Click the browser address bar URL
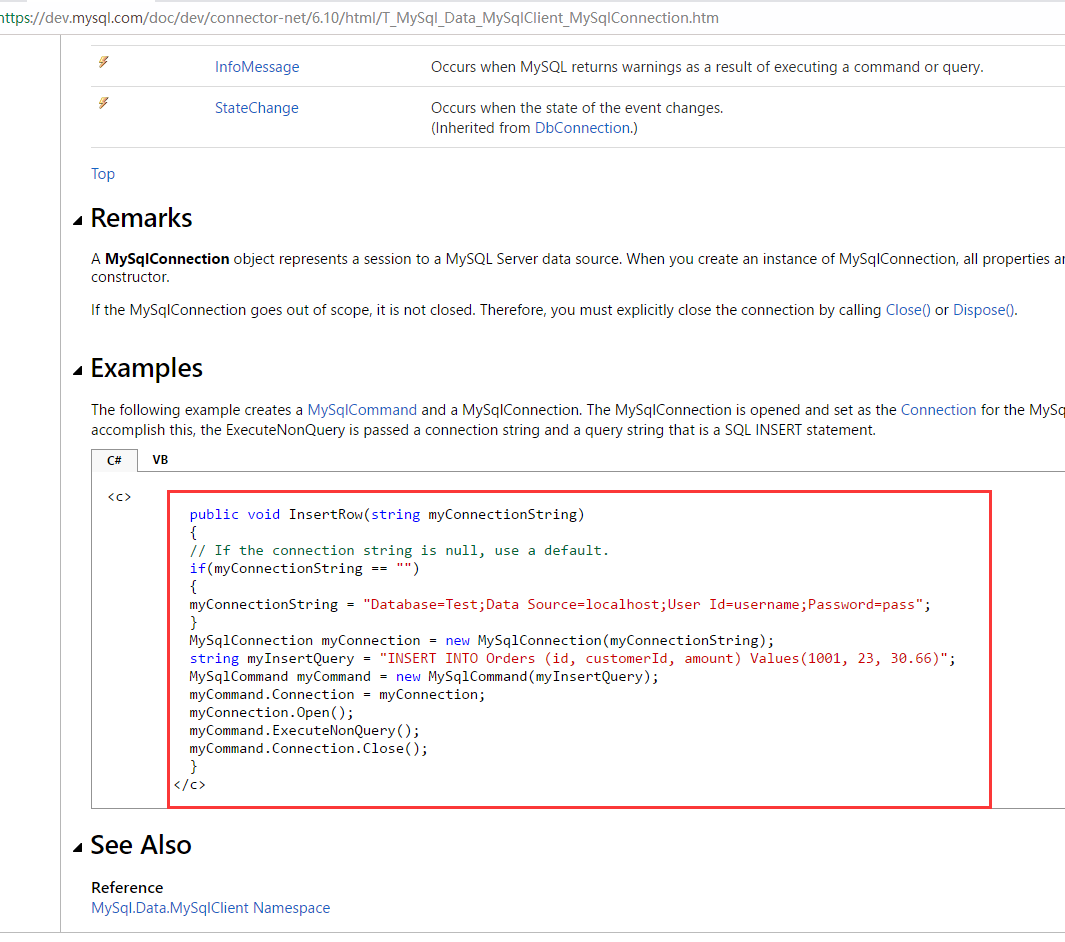1065x942 pixels. (371, 17)
